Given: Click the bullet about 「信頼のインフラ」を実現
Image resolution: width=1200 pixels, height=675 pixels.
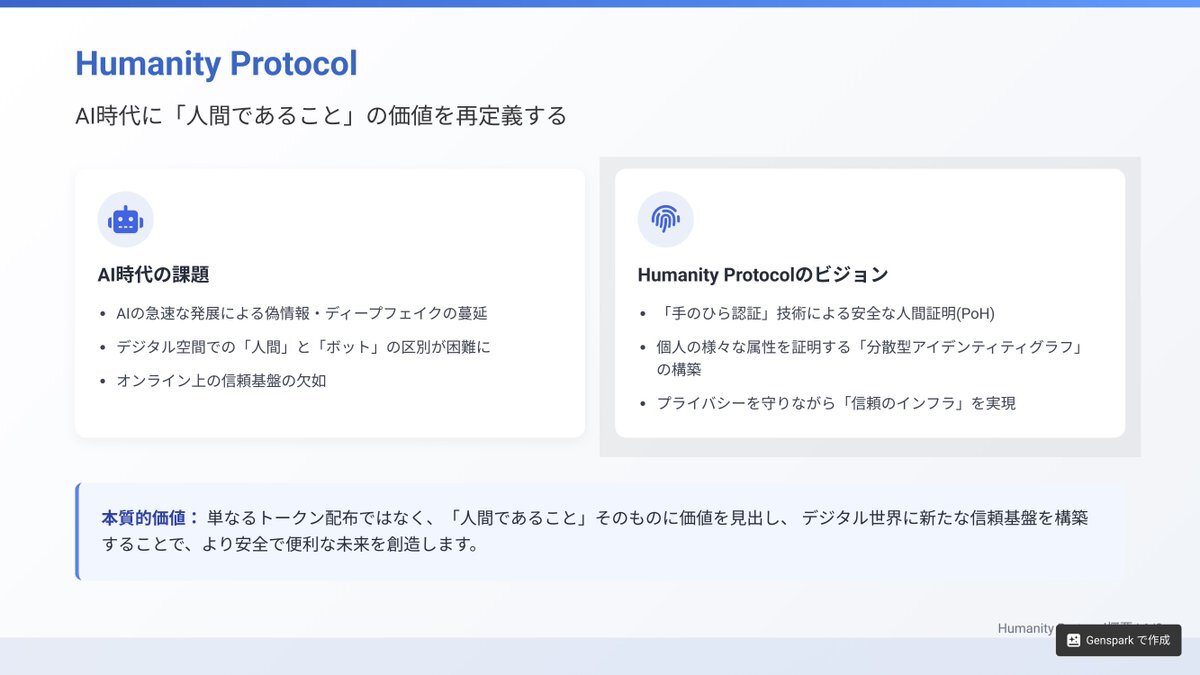Looking at the screenshot, I should click(x=836, y=403).
